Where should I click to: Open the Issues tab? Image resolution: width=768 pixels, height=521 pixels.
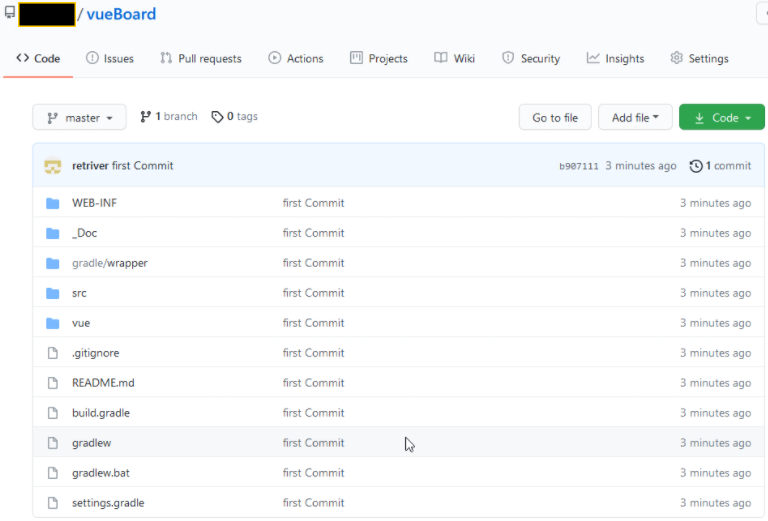tap(110, 58)
